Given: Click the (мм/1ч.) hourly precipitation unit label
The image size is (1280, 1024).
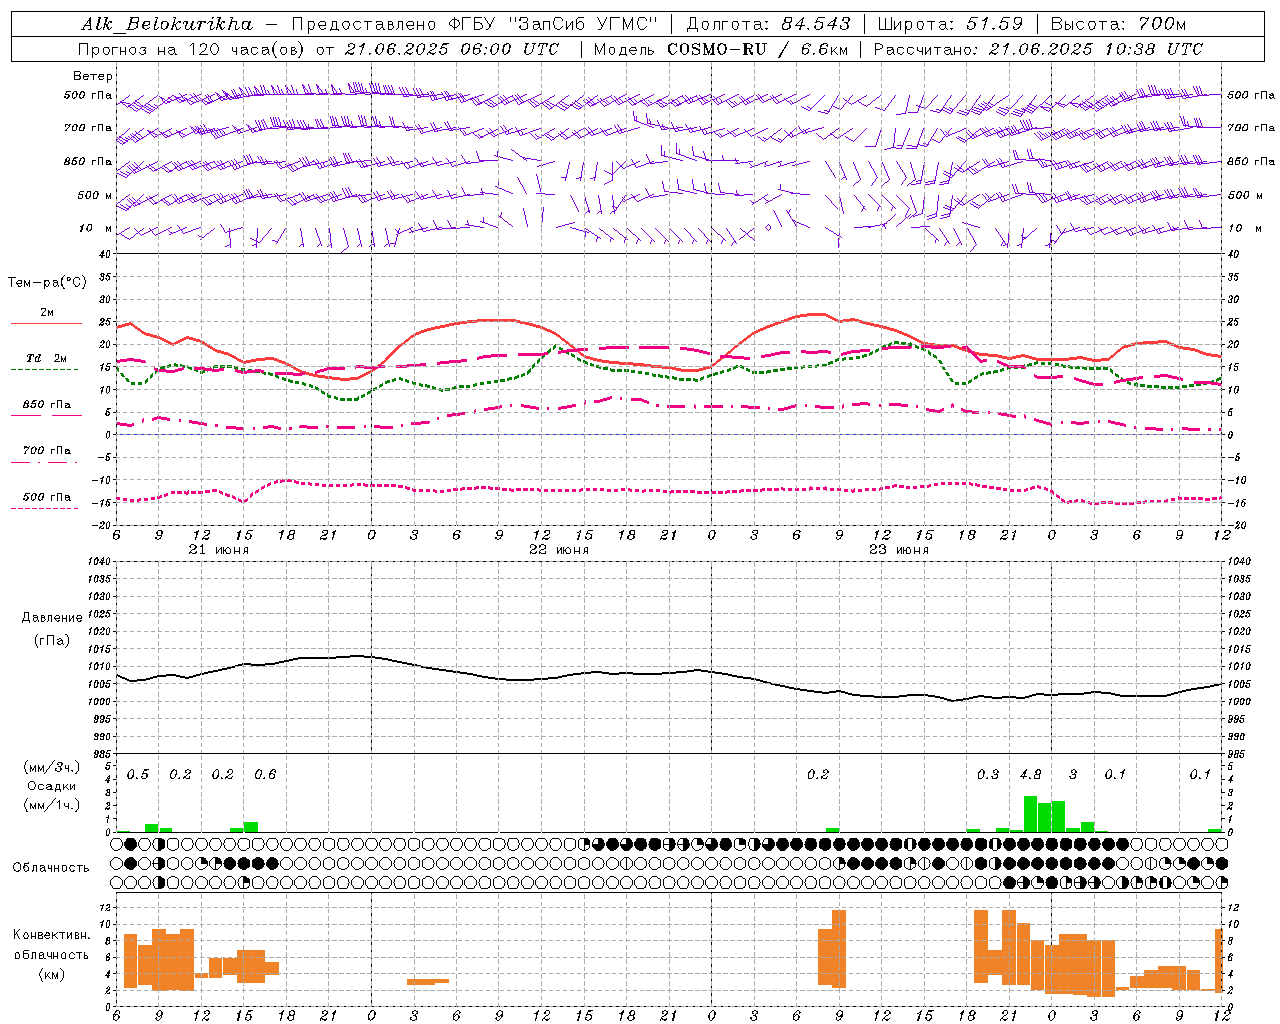Looking at the screenshot, I should [51, 805].
